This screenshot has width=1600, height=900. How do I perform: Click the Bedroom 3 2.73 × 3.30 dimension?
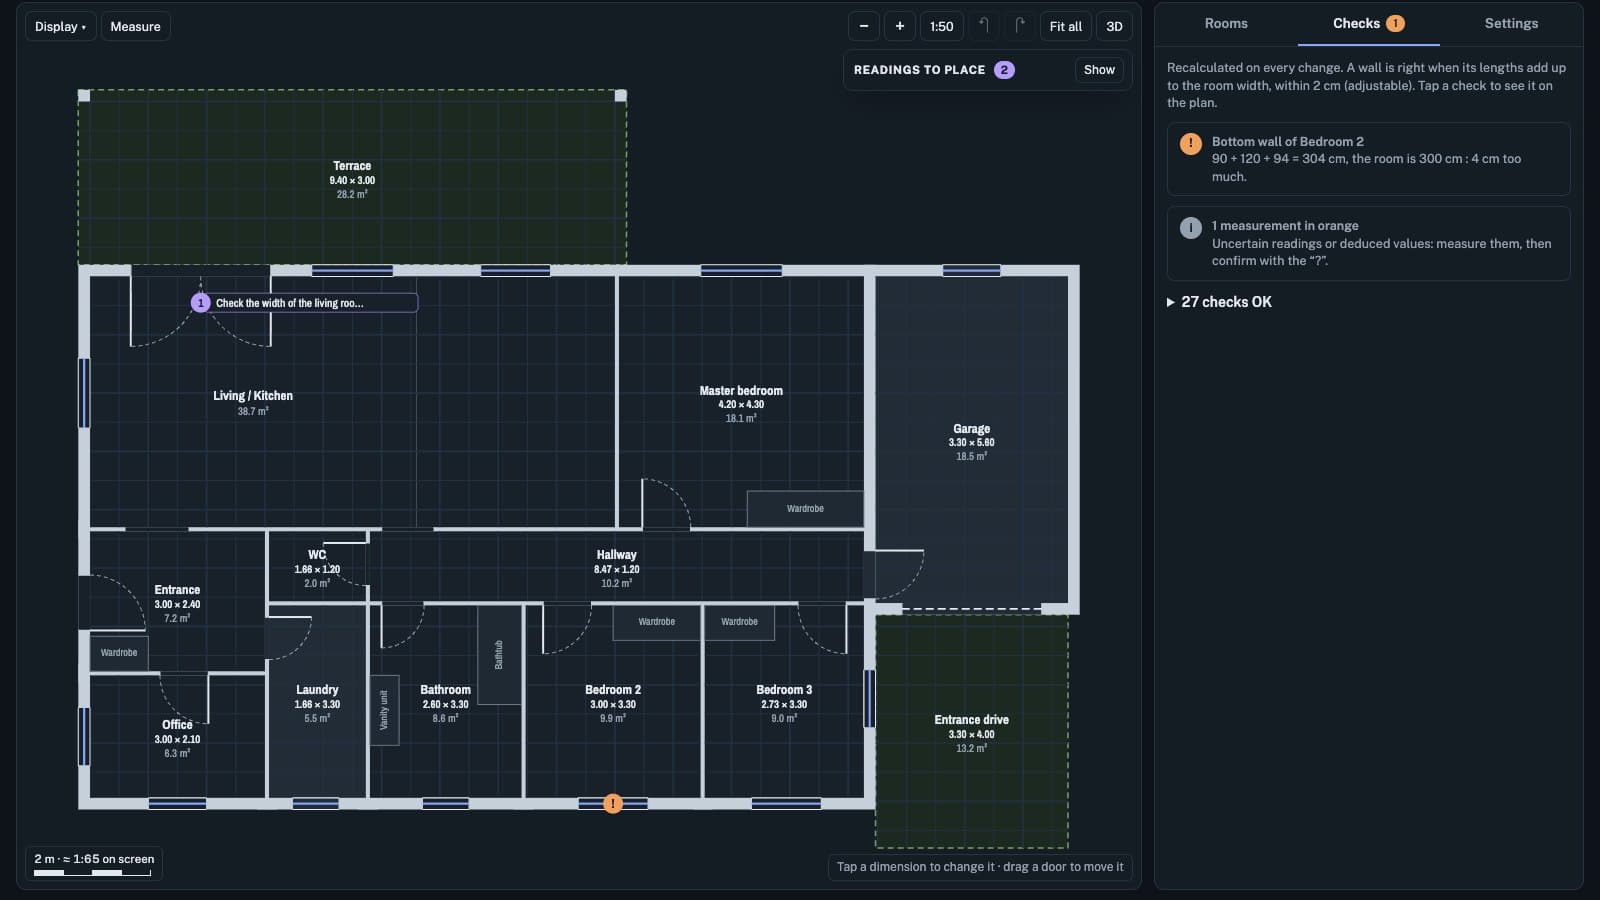(784, 704)
